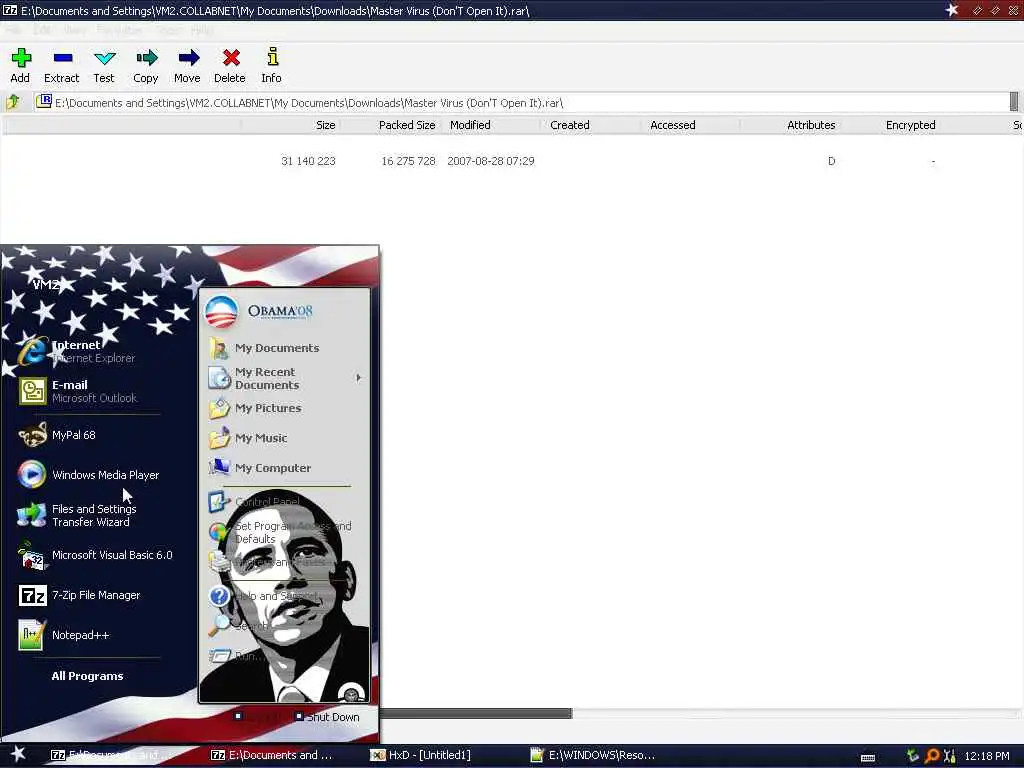Open the address bar history dropdown
Viewport: 1024px width, 768px height.
tap(1014, 102)
